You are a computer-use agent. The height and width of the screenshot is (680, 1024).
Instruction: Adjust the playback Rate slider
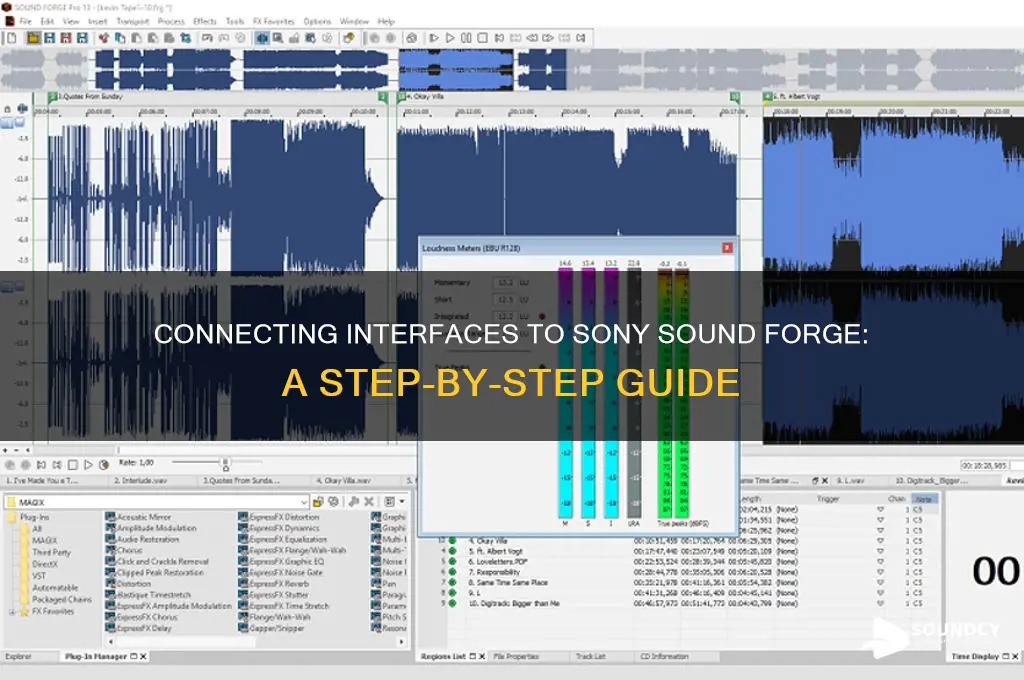tap(225, 464)
